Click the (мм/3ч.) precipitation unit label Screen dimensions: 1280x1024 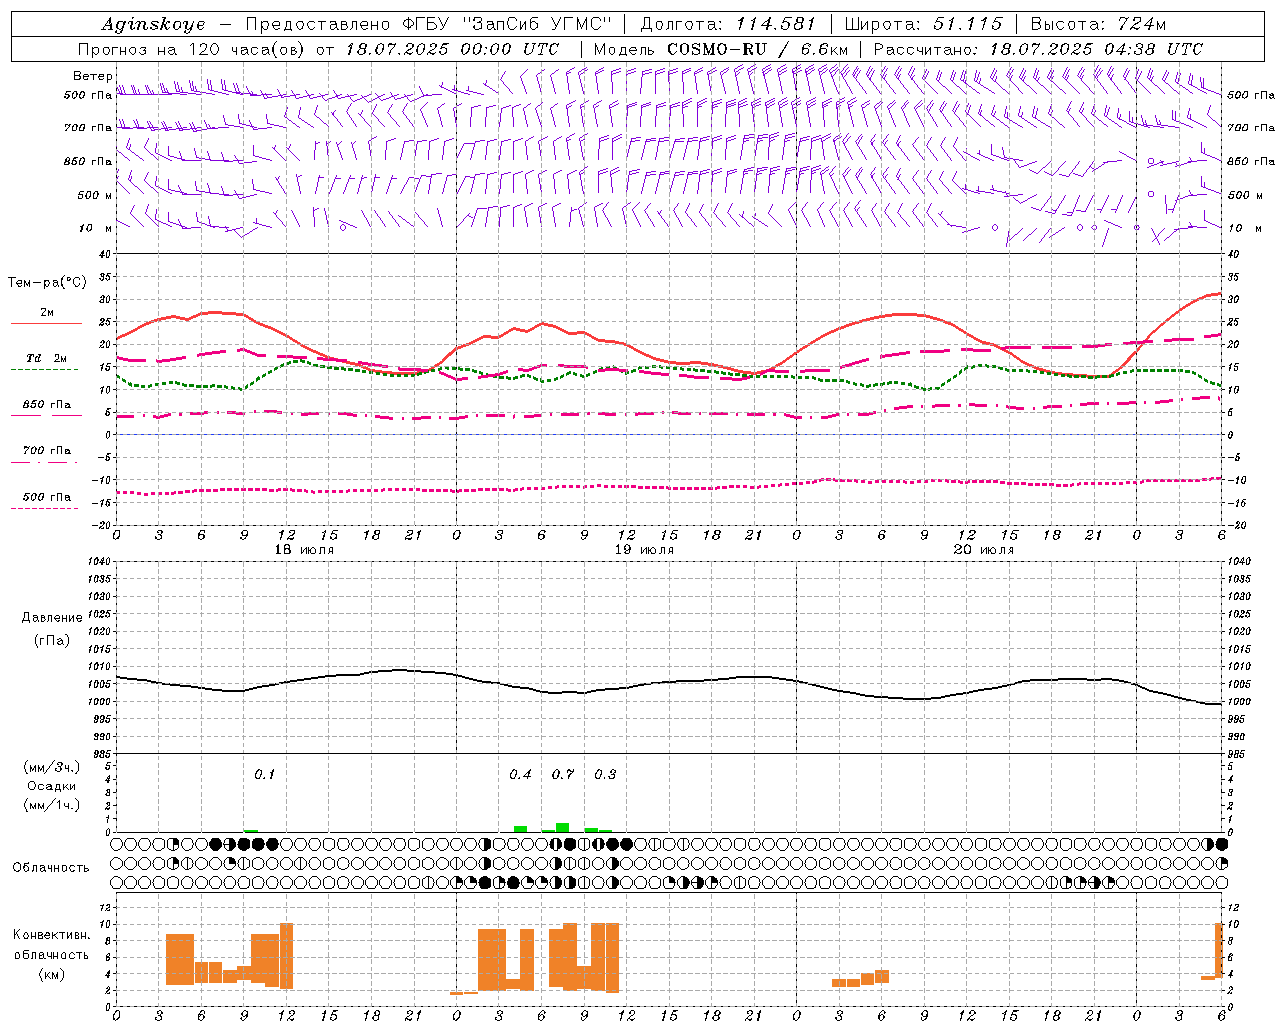52,768
